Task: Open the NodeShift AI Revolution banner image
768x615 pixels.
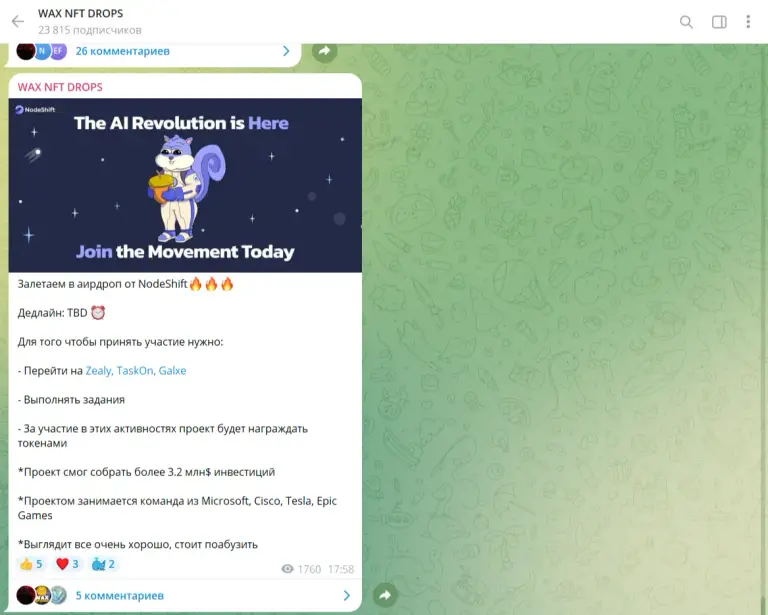Action: coord(185,185)
